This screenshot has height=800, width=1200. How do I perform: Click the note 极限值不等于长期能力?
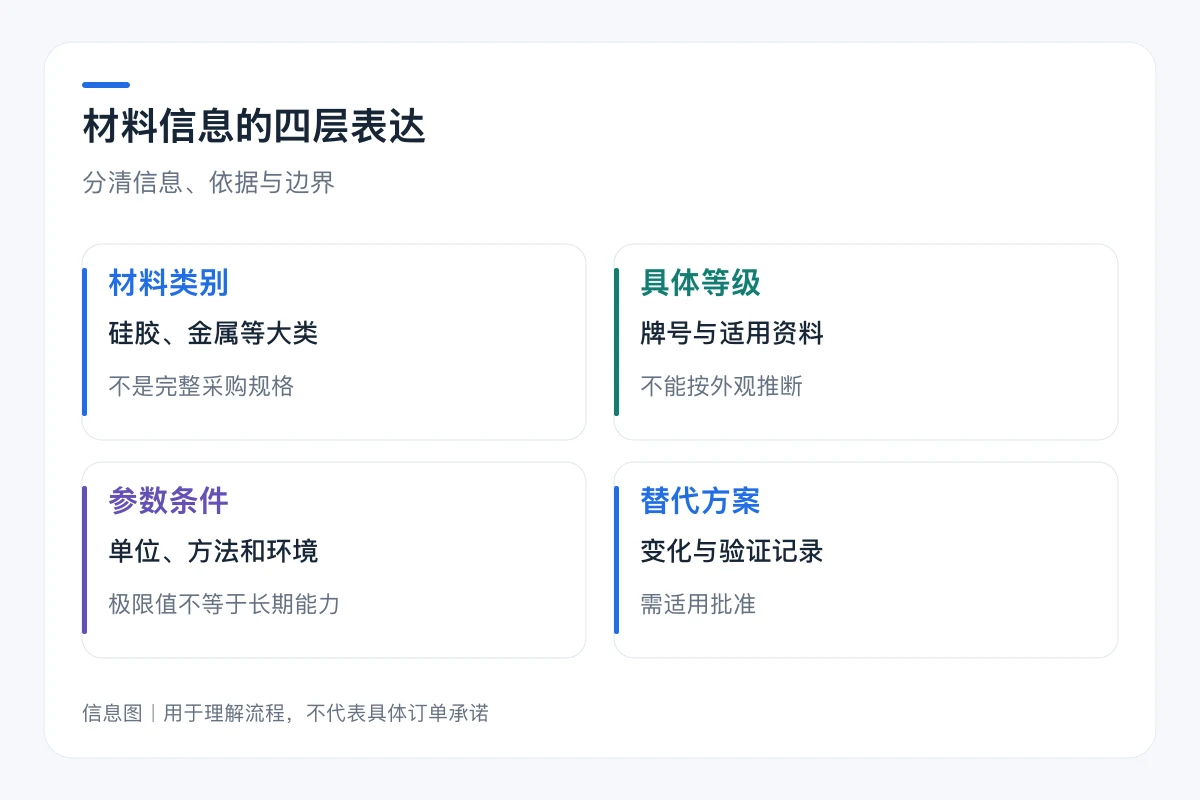click(x=224, y=604)
